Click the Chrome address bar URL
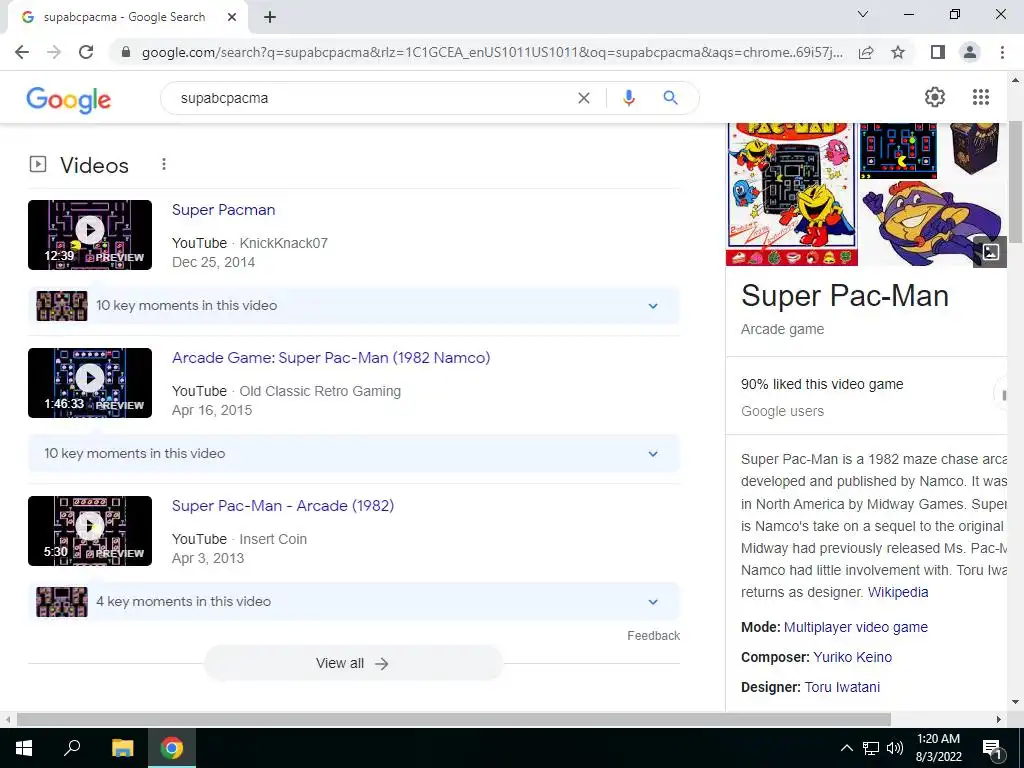1024x768 pixels. pos(492,52)
